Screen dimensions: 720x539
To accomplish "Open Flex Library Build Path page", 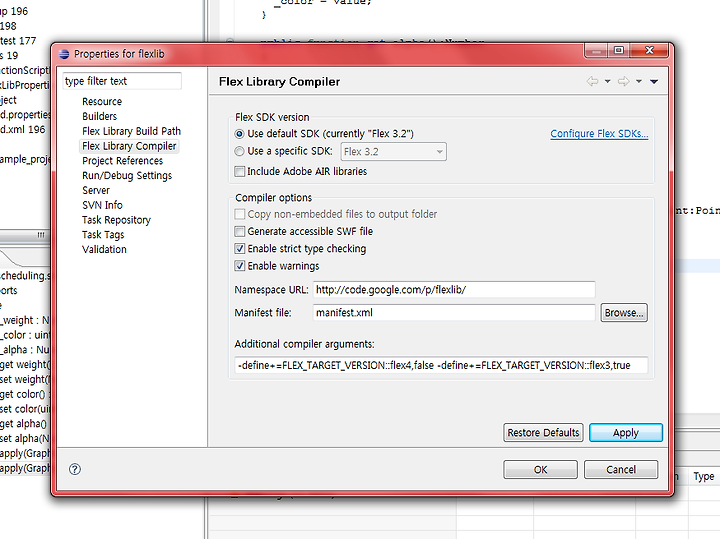I will pyautogui.click(x=131, y=131).
